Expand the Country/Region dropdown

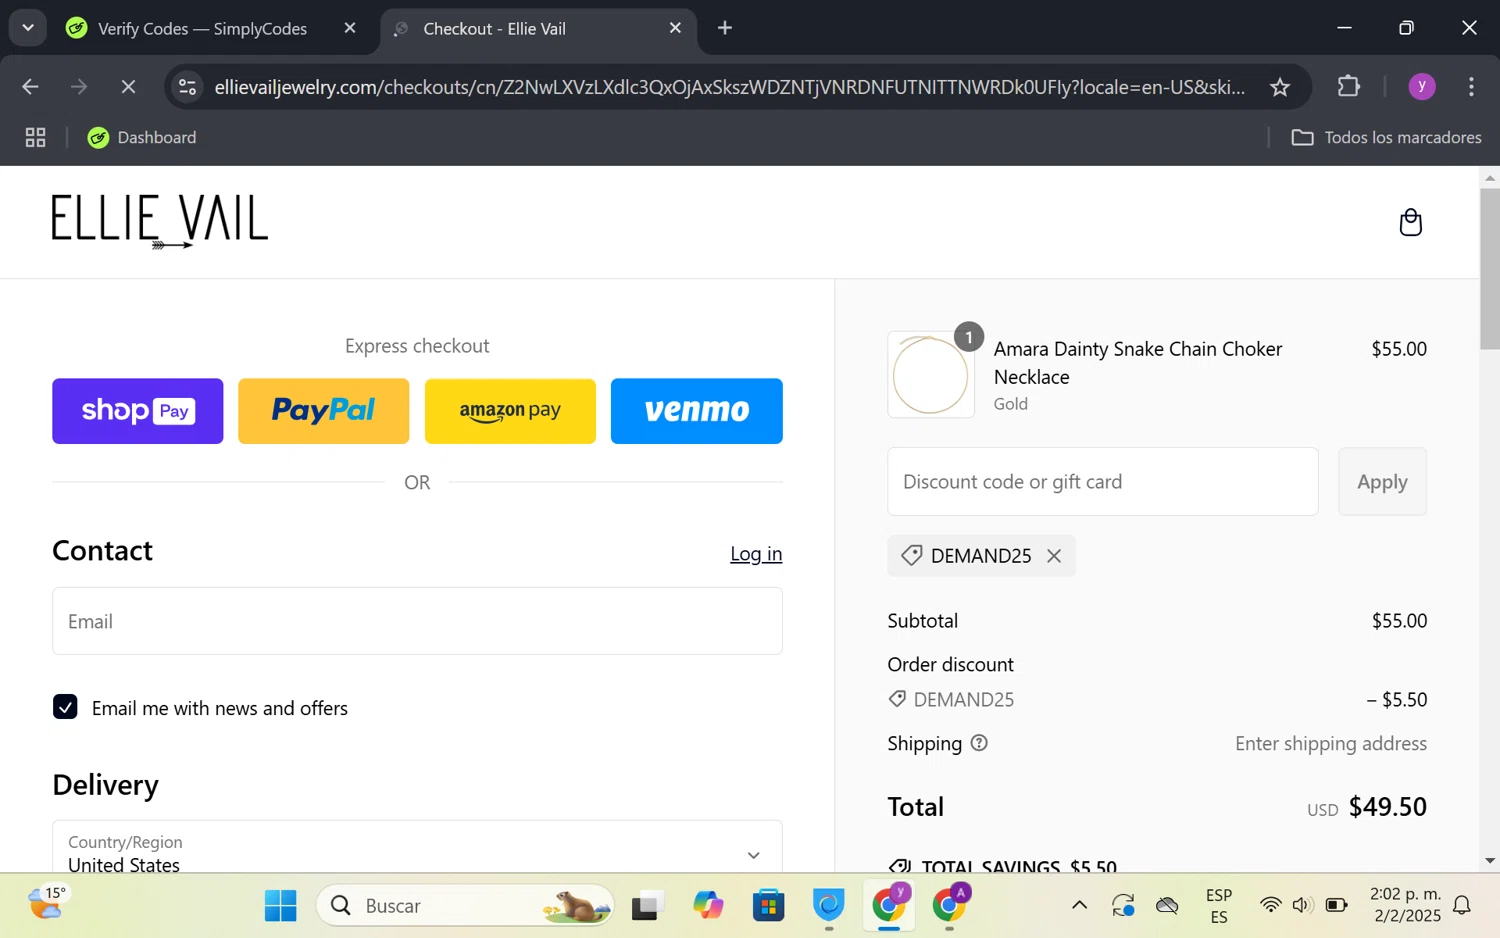tap(417, 846)
